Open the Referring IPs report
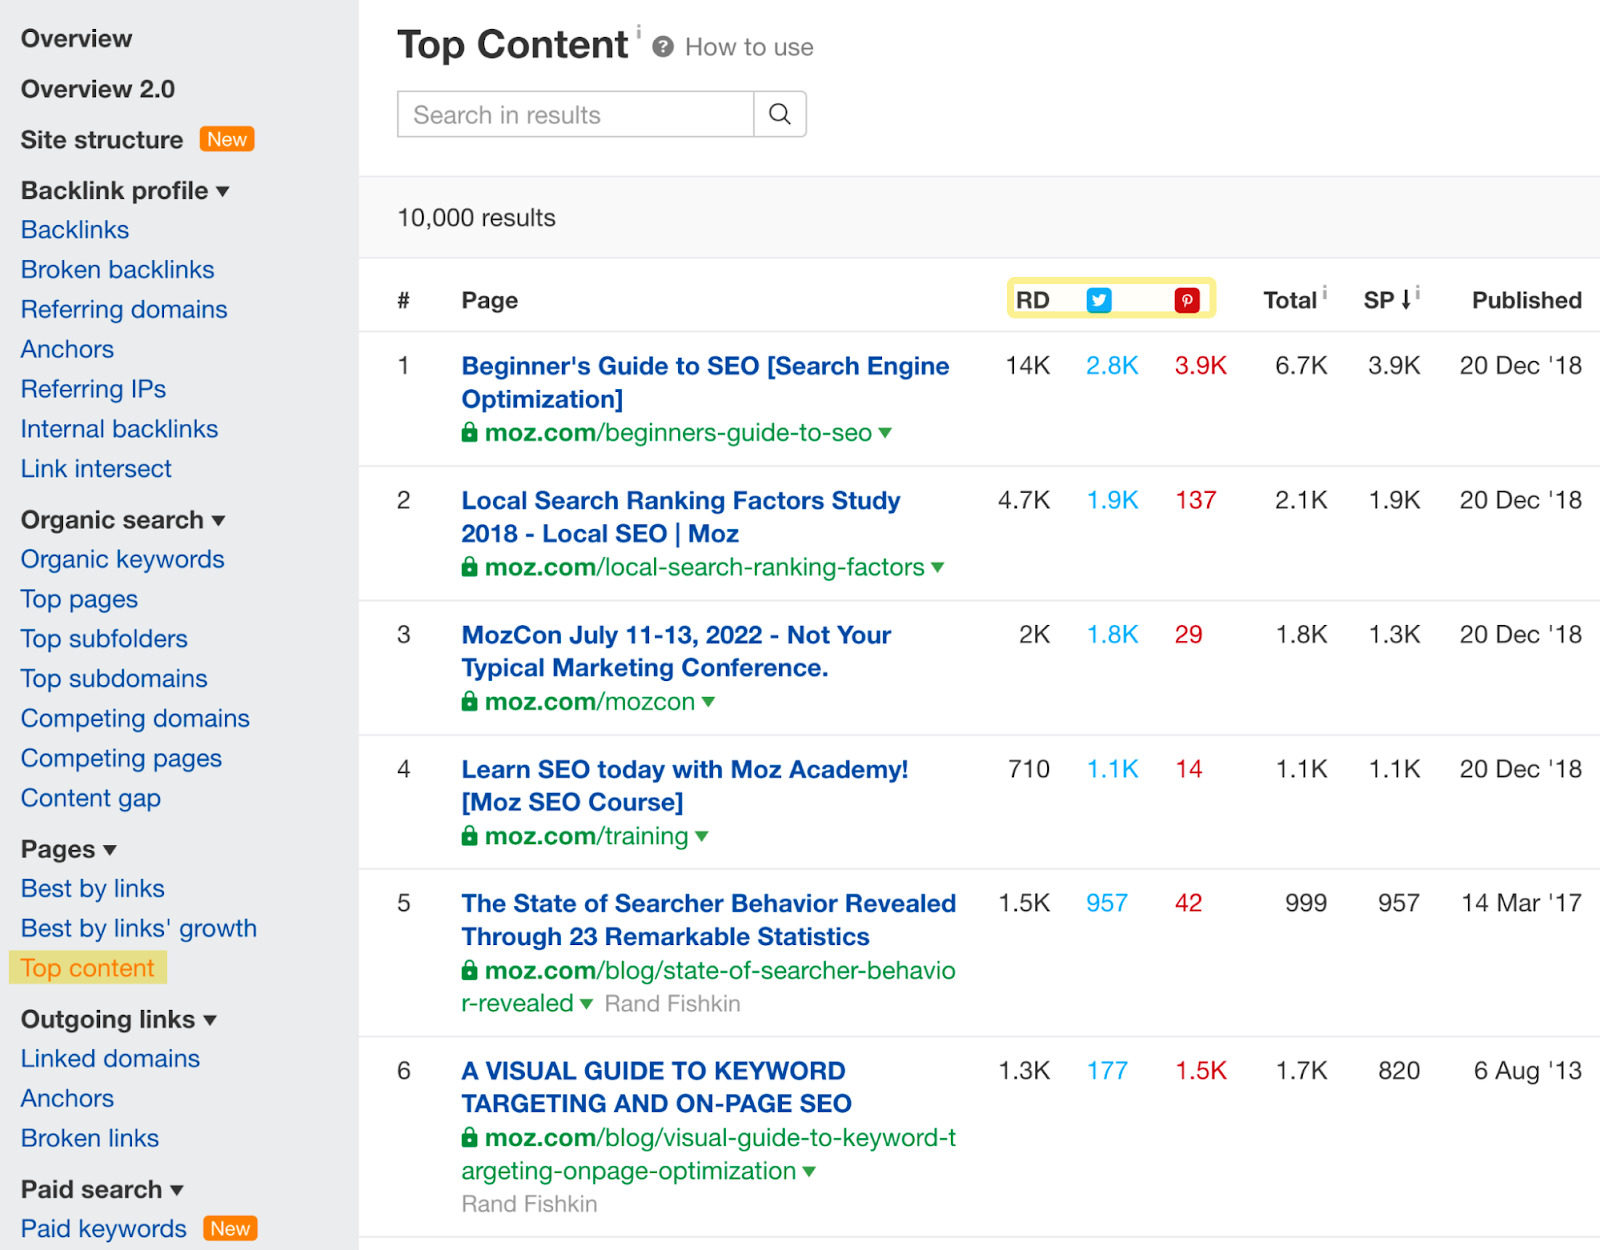The width and height of the screenshot is (1600, 1250). [93, 389]
